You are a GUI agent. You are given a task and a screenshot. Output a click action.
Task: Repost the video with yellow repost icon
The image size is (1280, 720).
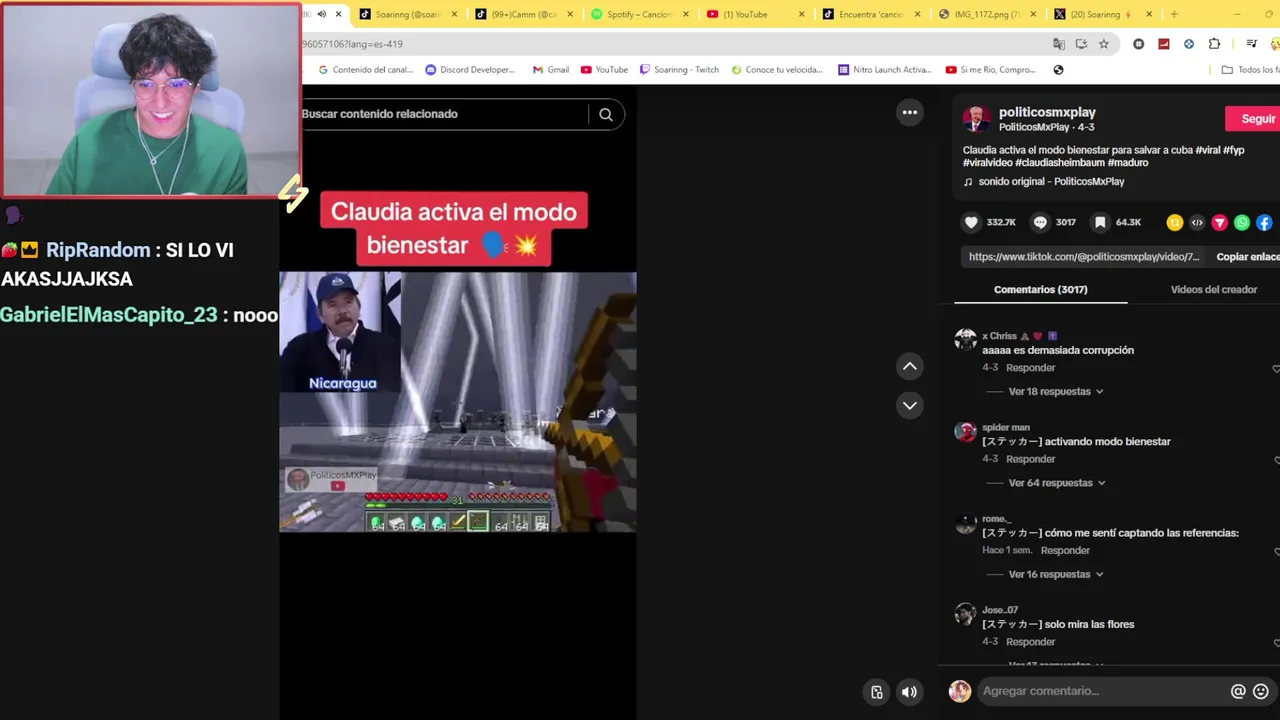pos(1175,223)
